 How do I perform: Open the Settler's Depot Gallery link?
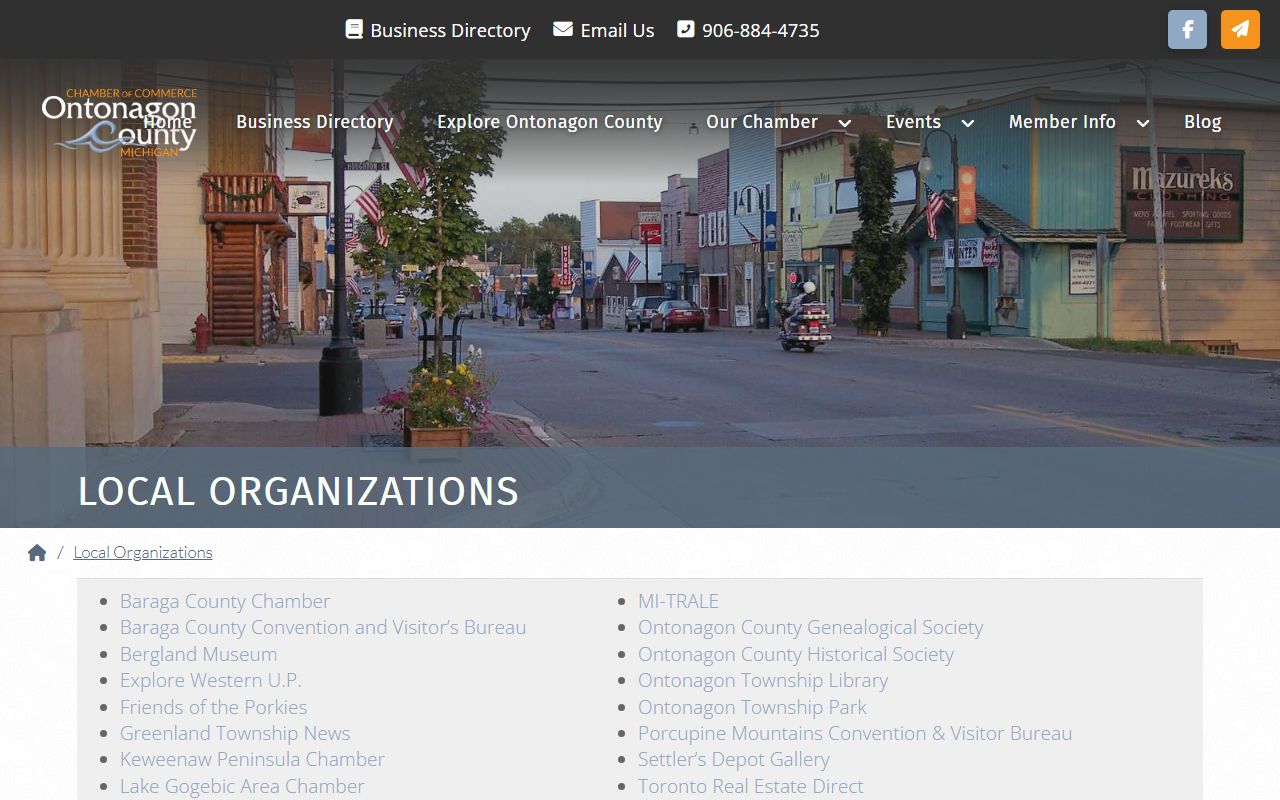[734, 759]
